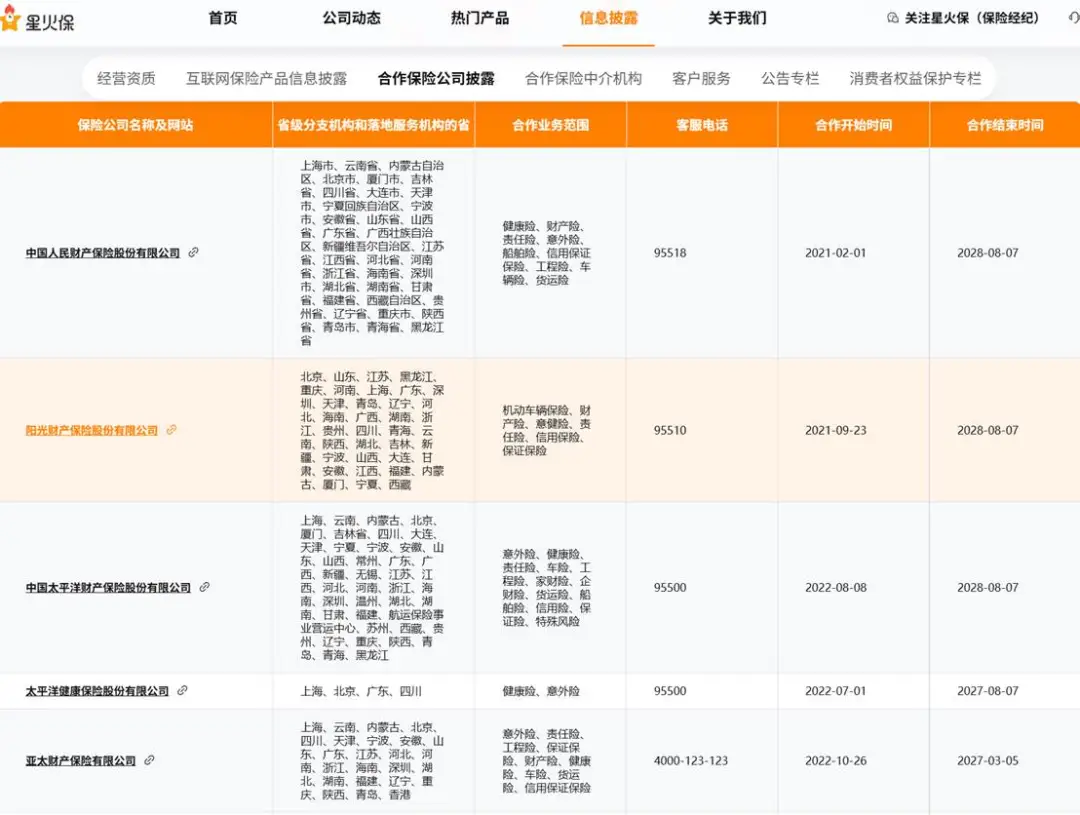The width and height of the screenshot is (1080, 815).
Task: Switch to 经营资质 tab
Action: tap(126, 79)
